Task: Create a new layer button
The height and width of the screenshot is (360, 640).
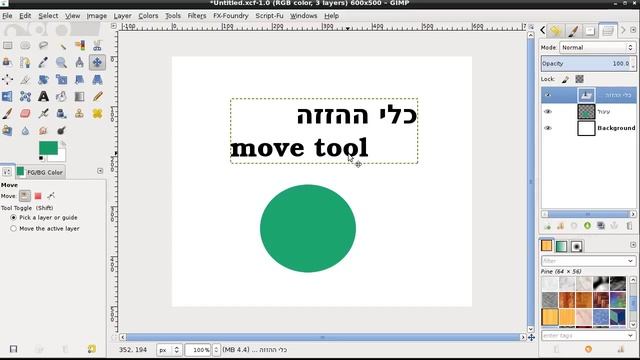Action: tap(547, 226)
